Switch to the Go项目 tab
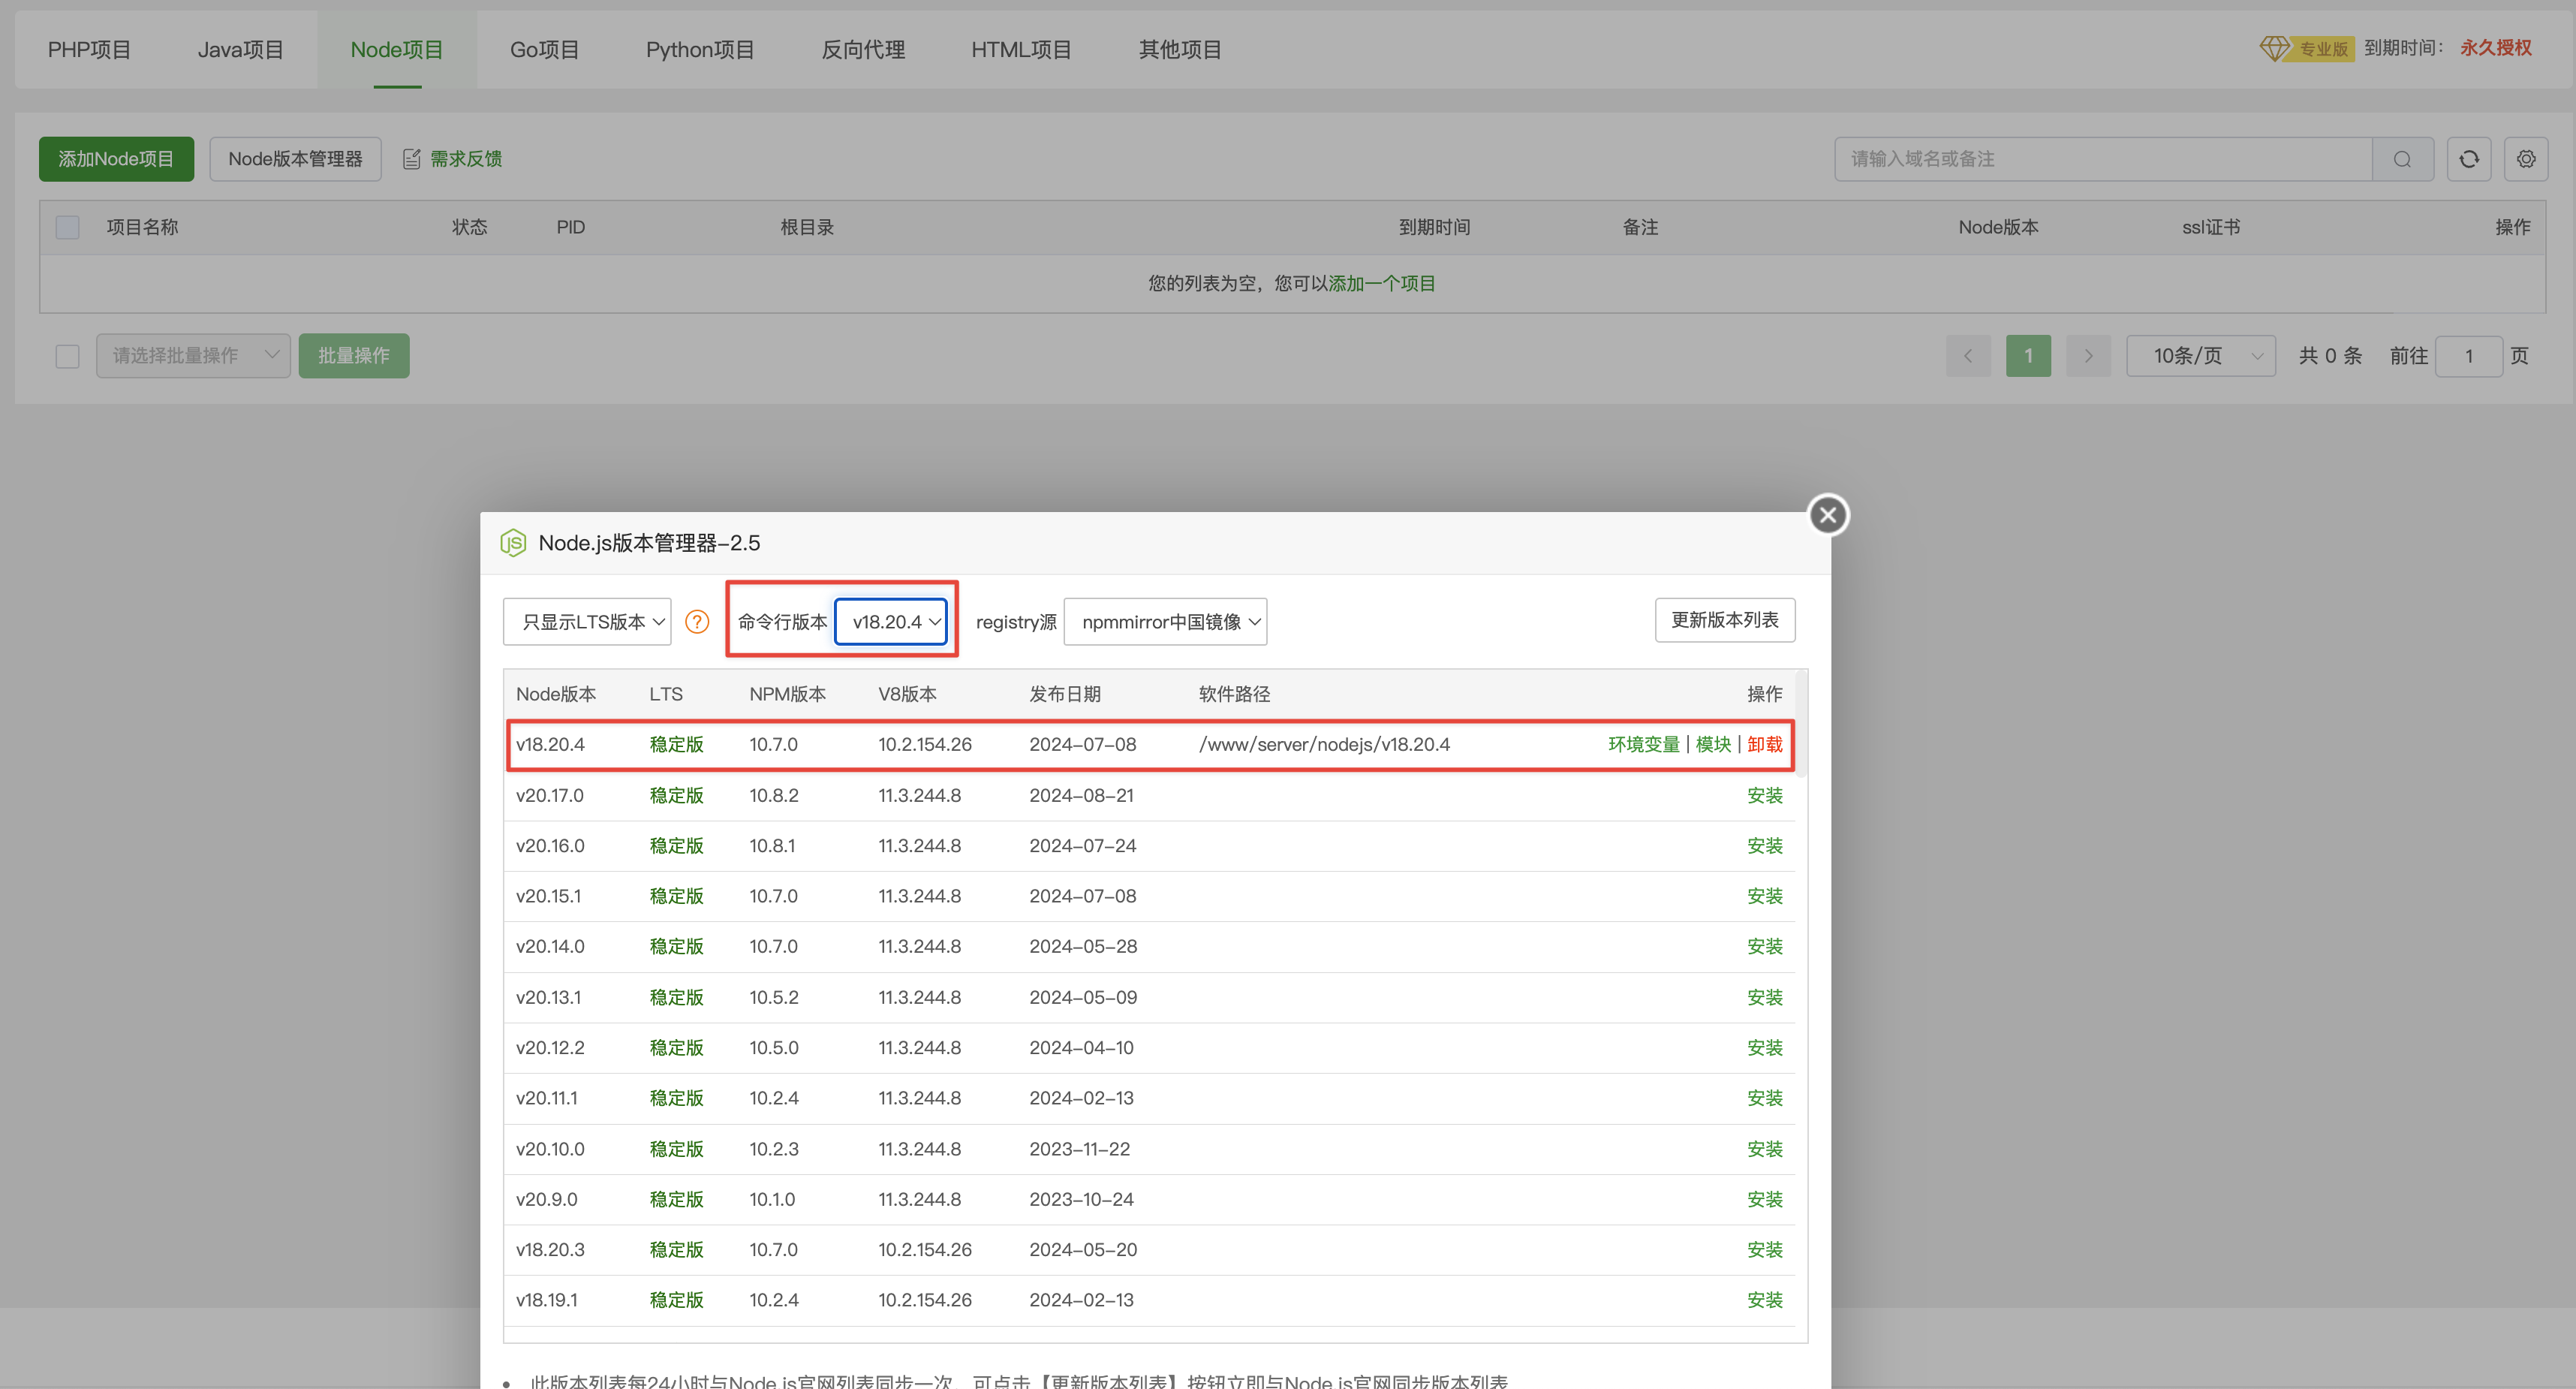Viewport: 2576px width, 1389px height. click(x=544, y=49)
